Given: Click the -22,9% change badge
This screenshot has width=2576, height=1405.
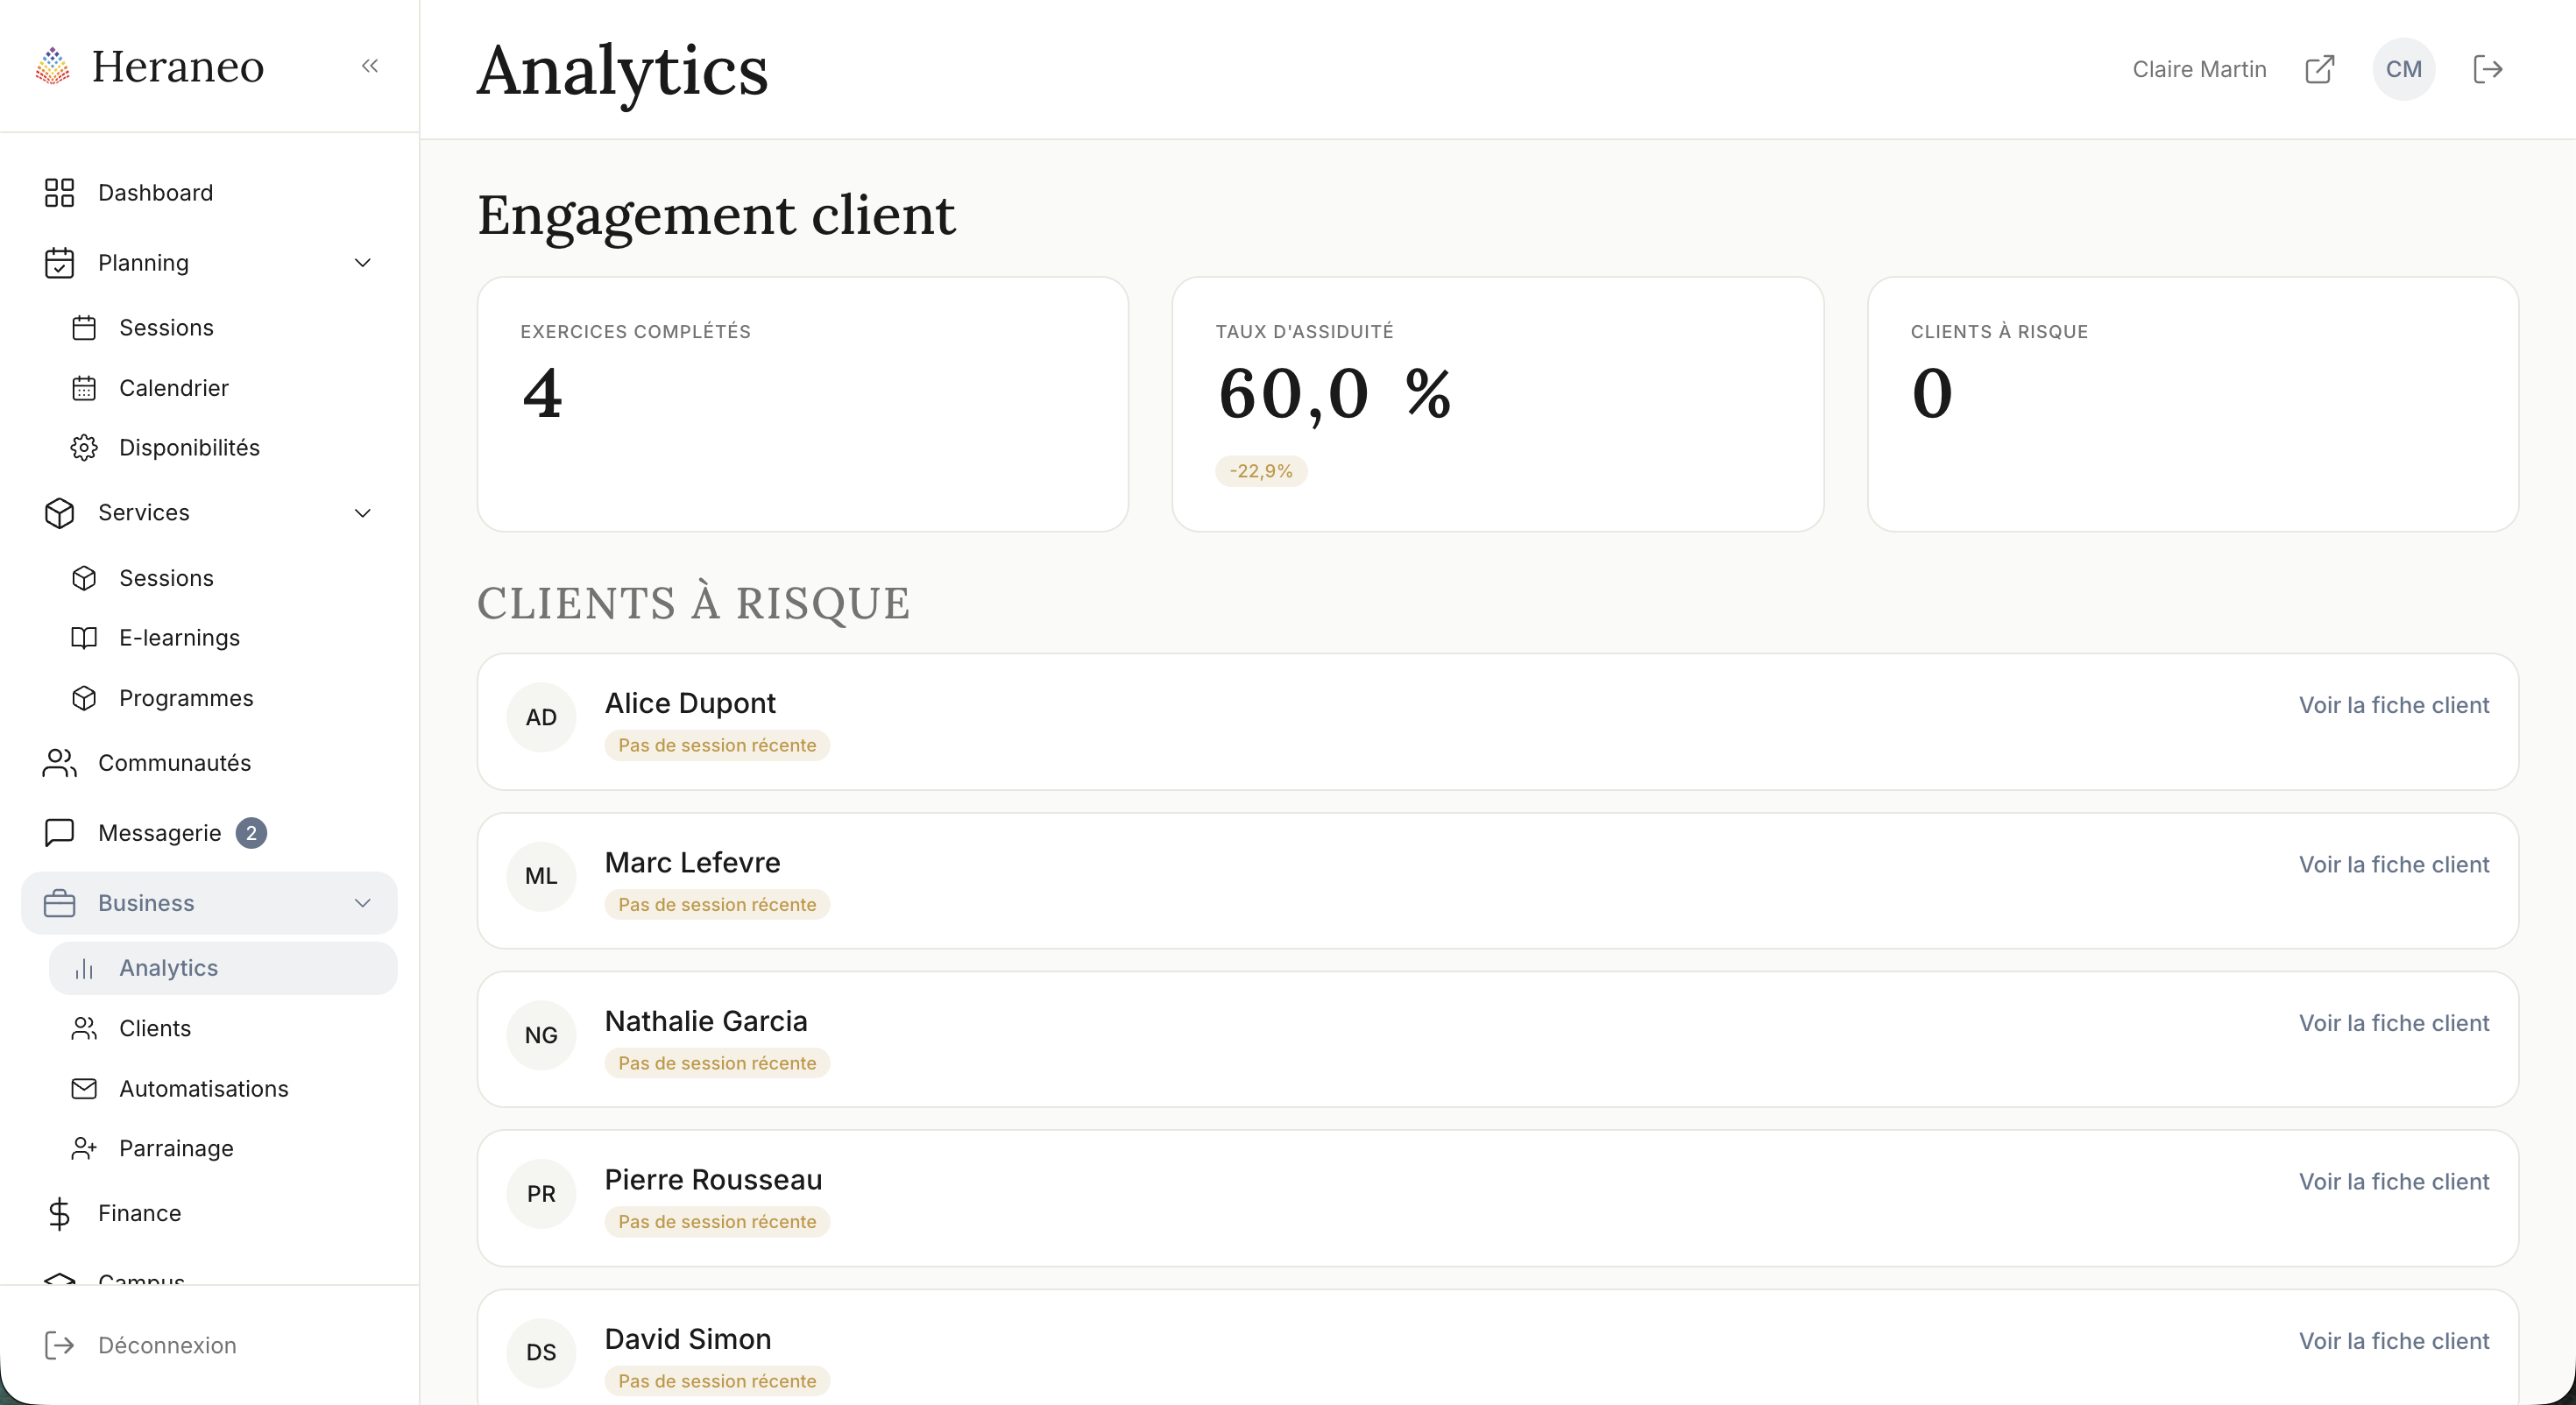Looking at the screenshot, I should tap(1260, 470).
